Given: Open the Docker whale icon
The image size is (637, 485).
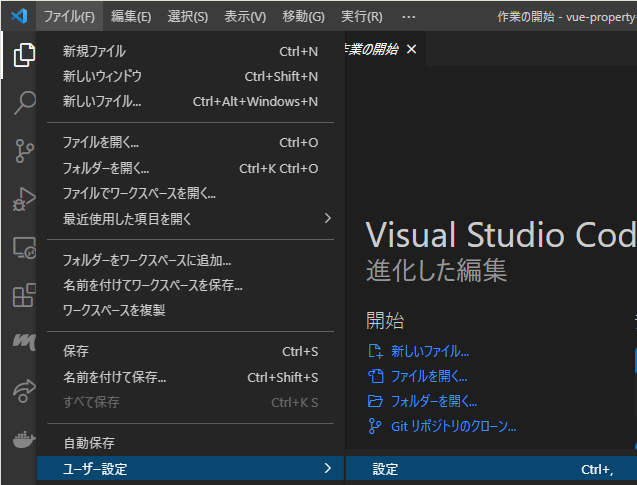Looking at the screenshot, I should pos(24,439).
